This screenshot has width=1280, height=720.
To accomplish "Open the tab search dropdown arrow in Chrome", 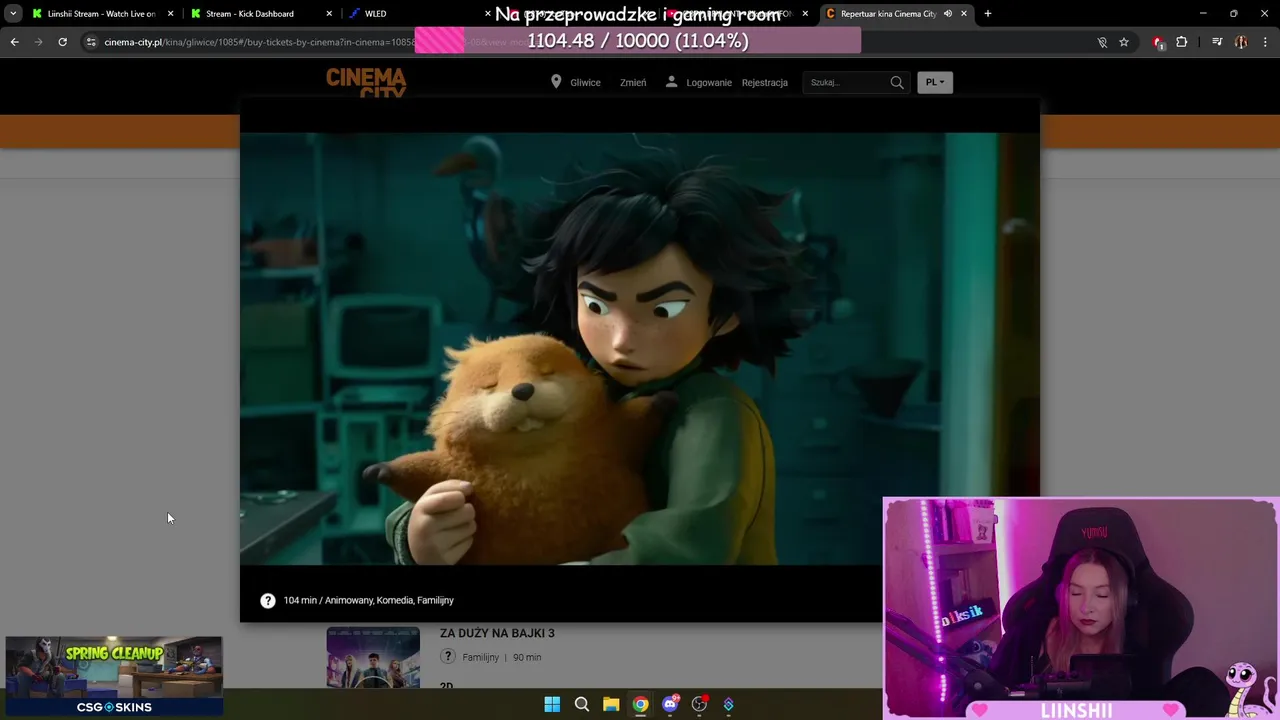I will (x=13, y=14).
